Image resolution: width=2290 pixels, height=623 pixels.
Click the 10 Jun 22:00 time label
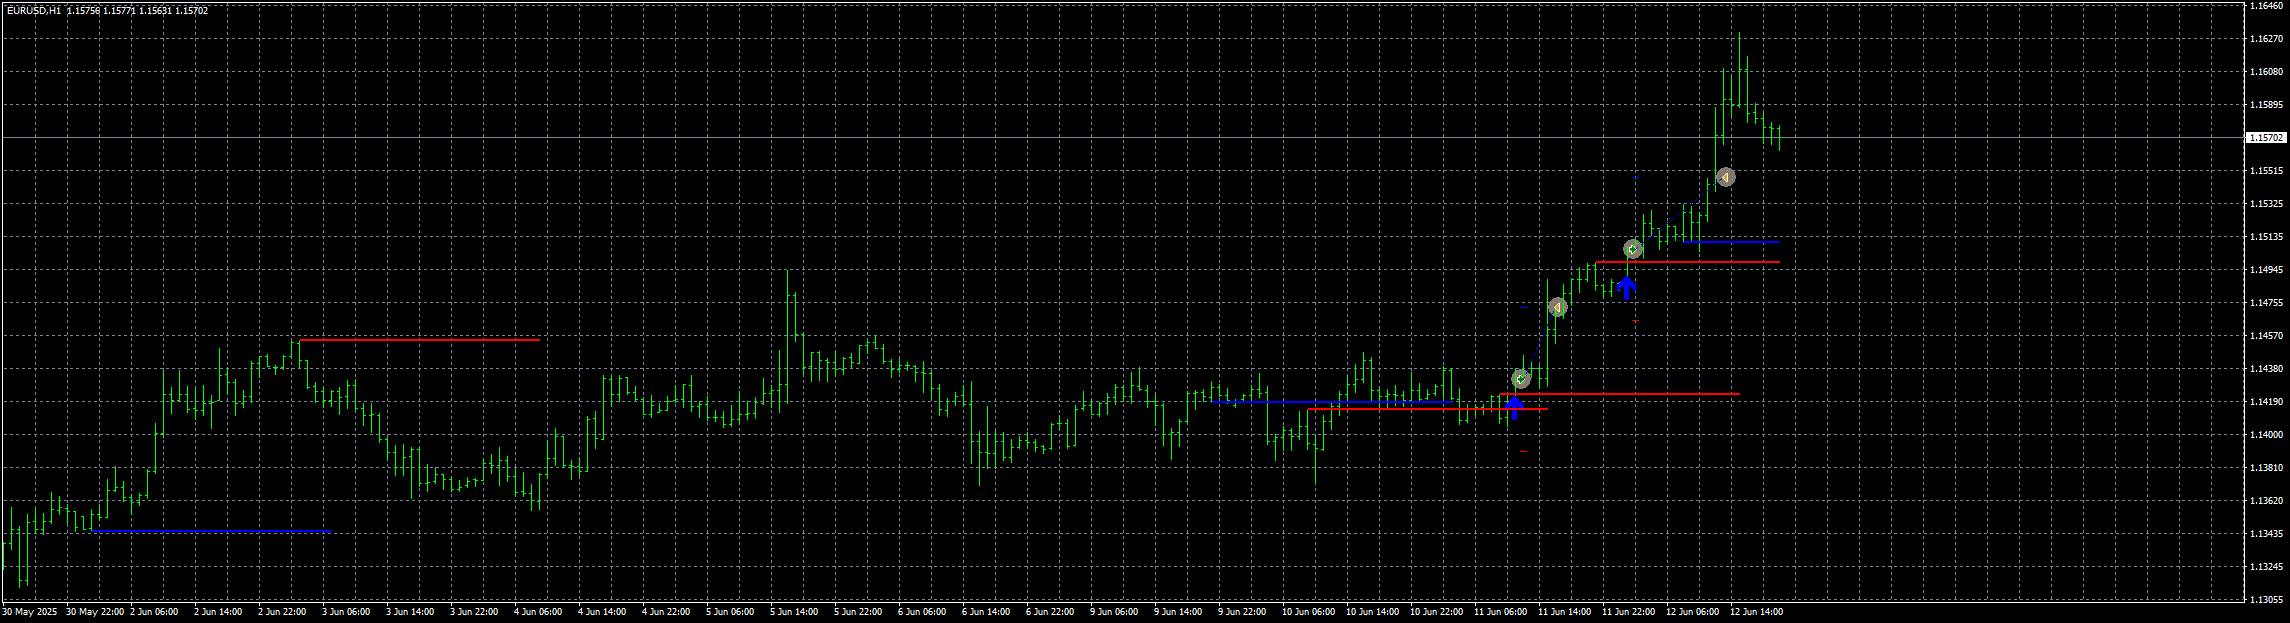click(1437, 612)
